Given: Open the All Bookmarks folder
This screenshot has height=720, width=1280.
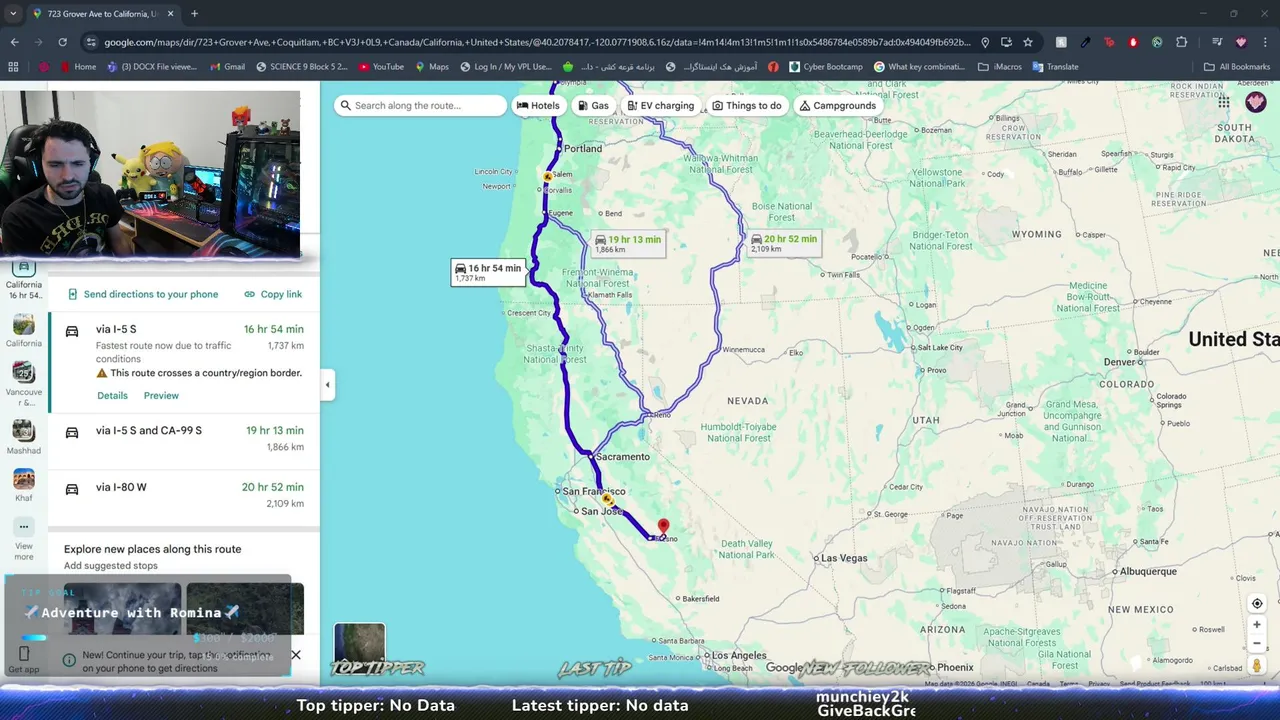Looking at the screenshot, I should [x=1237, y=67].
